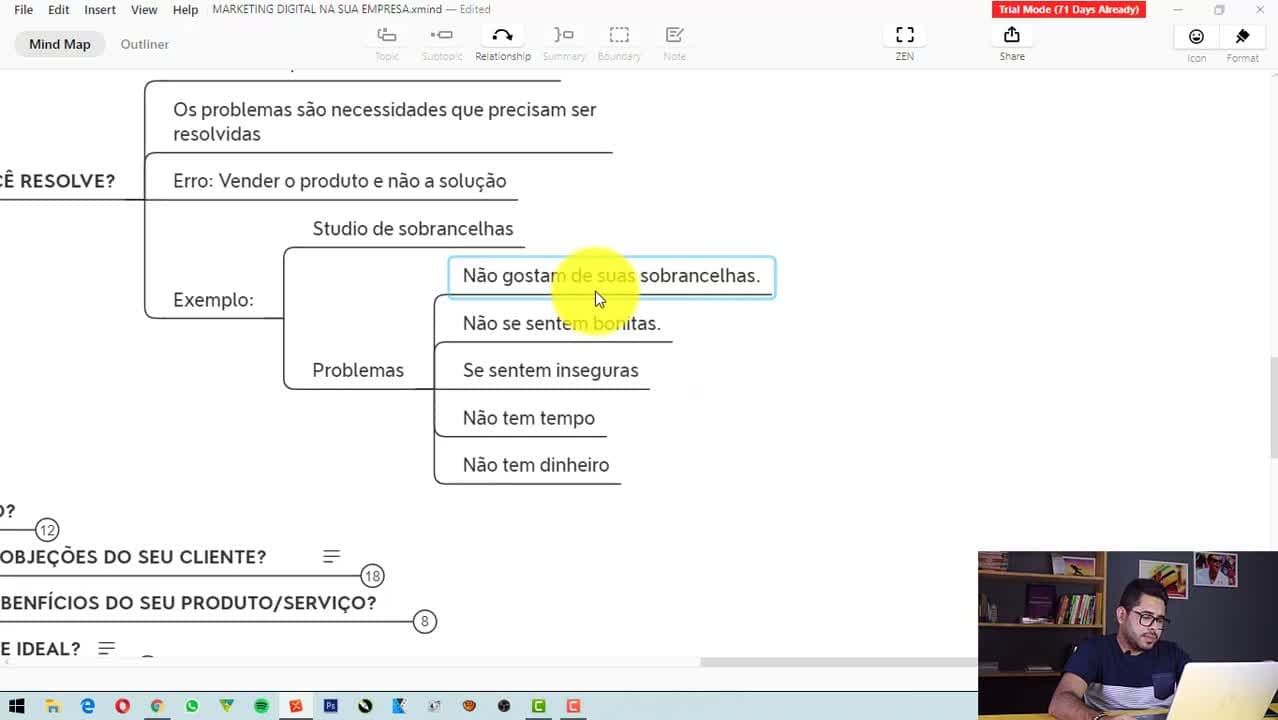Click the Subtopic toolbar icon
The width and height of the screenshot is (1278, 720).
click(x=441, y=43)
